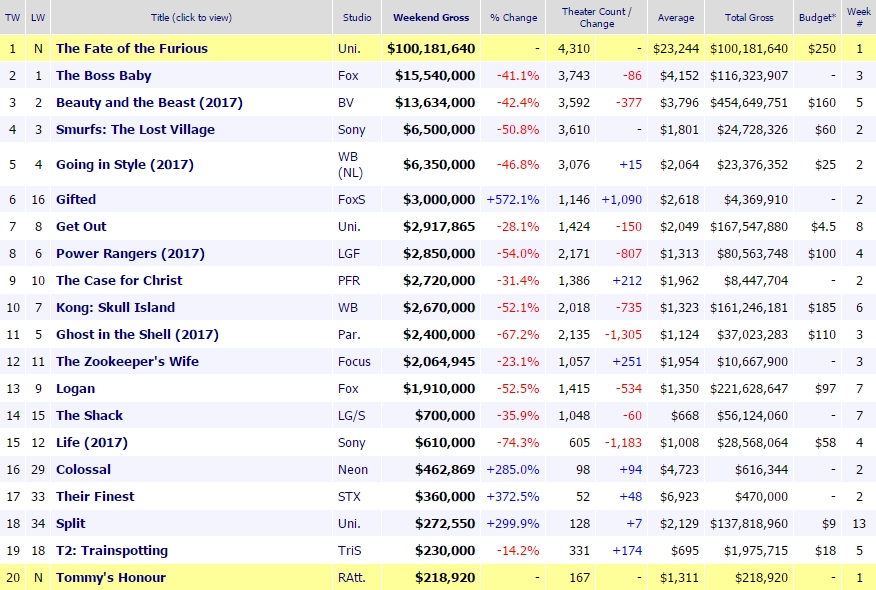Screen dimensions: 876x590
Task: Select the $250 budget value
Action: click(x=822, y=49)
